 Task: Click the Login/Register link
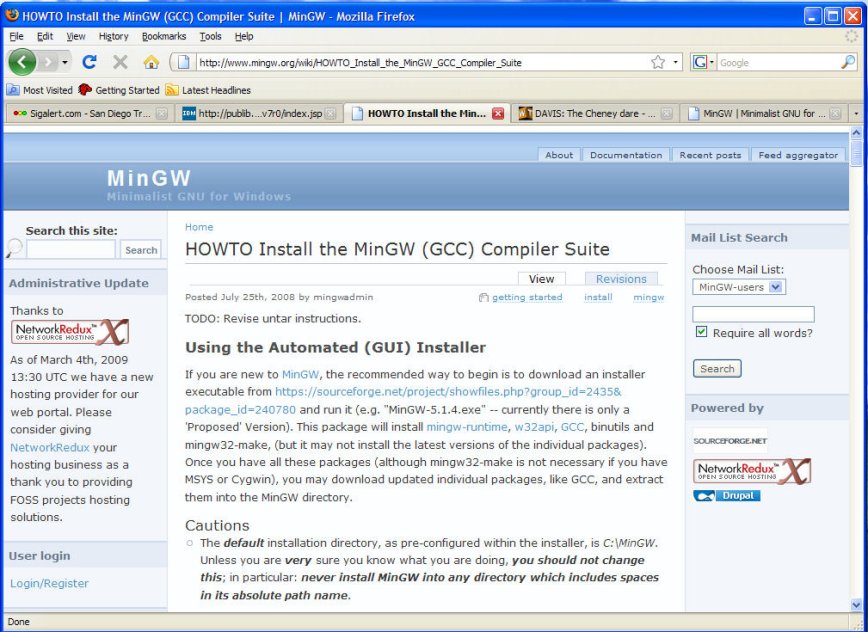pos(49,583)
